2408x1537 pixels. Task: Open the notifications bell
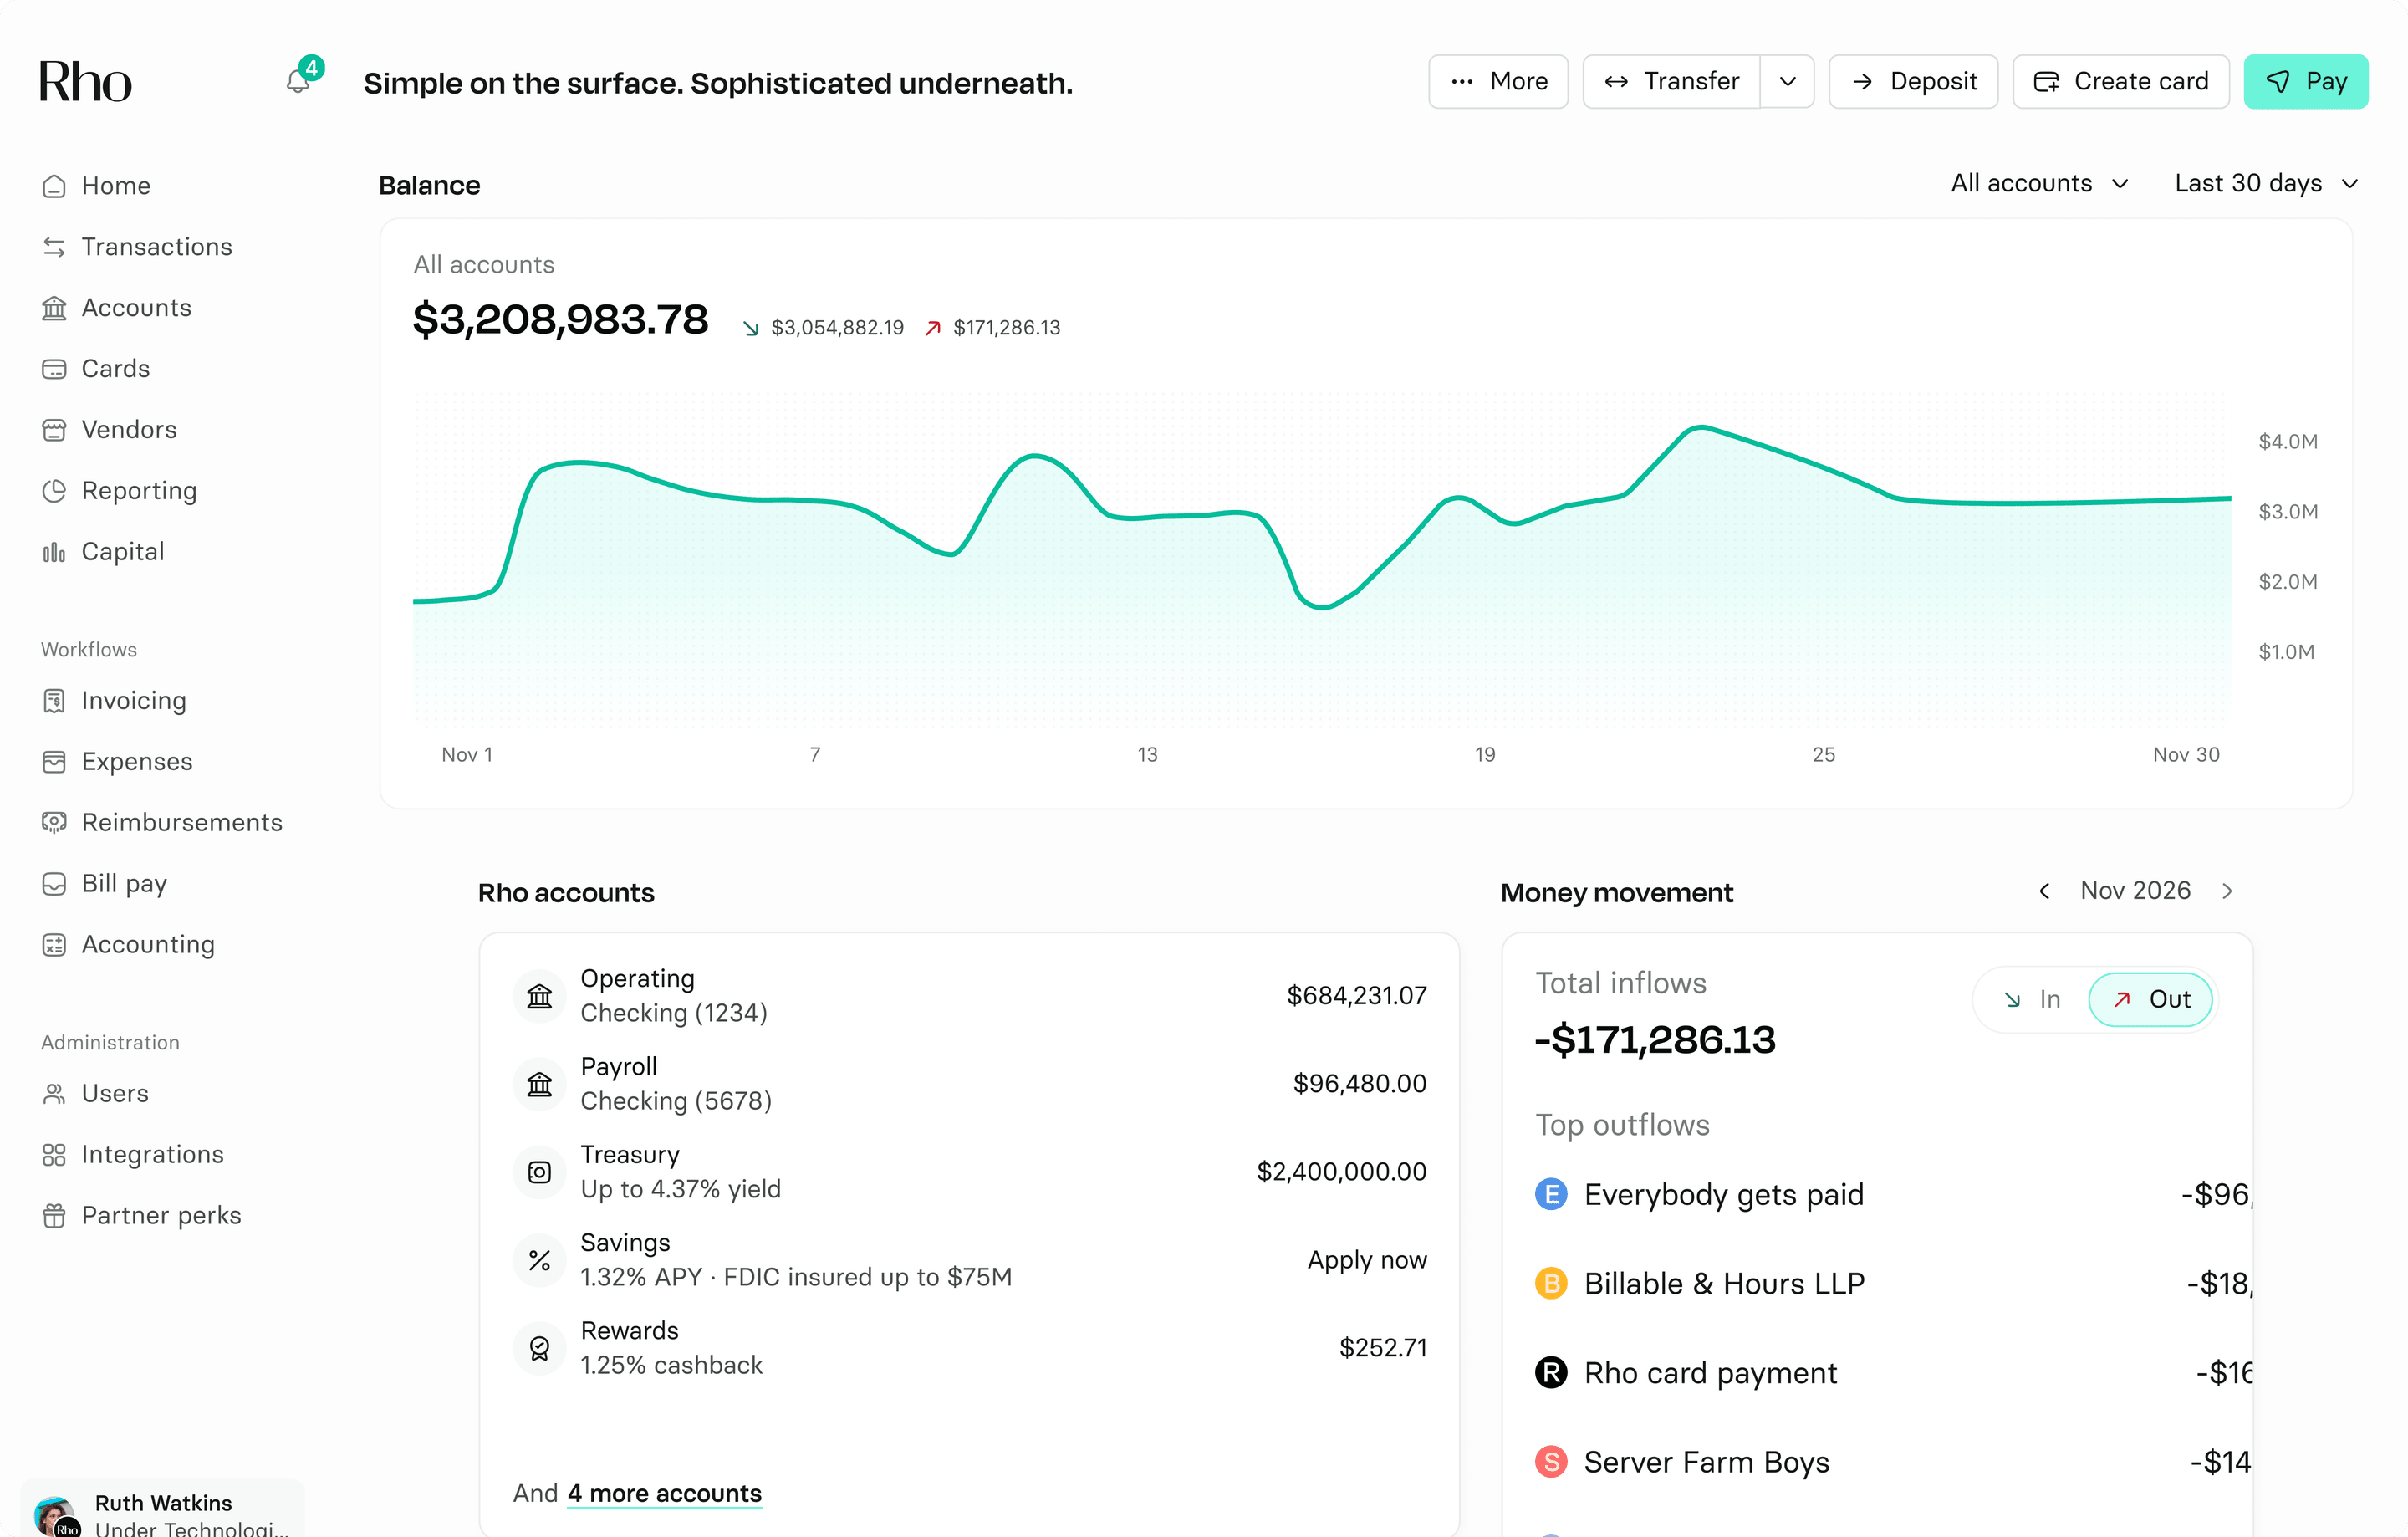(x=298, y=81)
